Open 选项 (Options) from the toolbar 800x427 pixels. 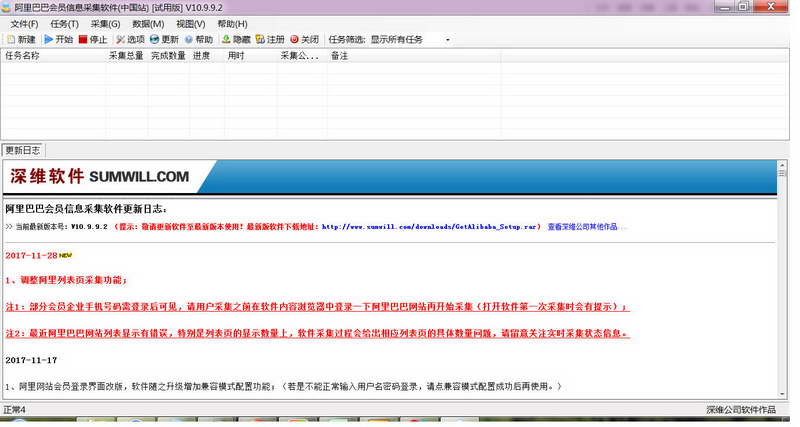pos(130,39)
